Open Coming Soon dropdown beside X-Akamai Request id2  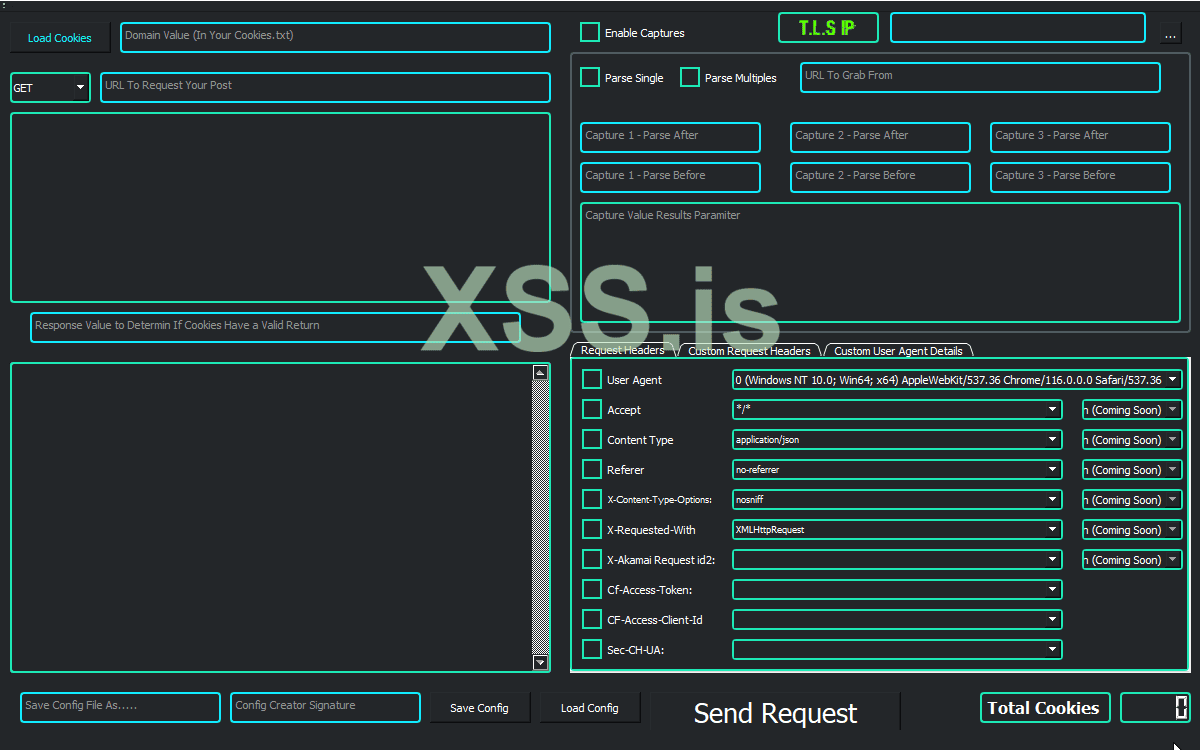coord(1132,559)
